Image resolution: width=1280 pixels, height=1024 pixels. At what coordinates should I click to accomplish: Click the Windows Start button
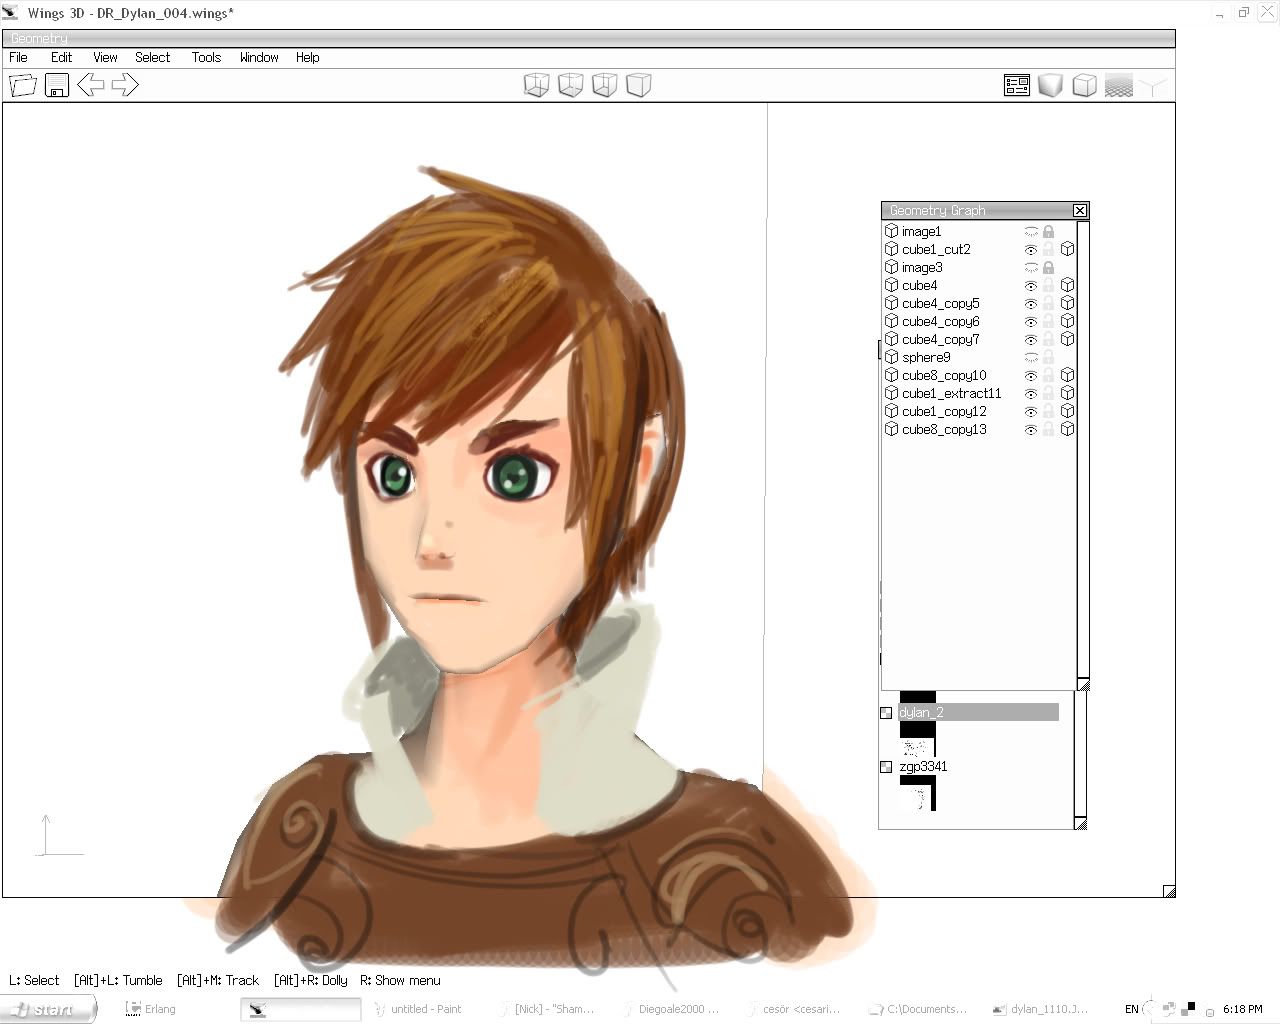(48, 1009)
